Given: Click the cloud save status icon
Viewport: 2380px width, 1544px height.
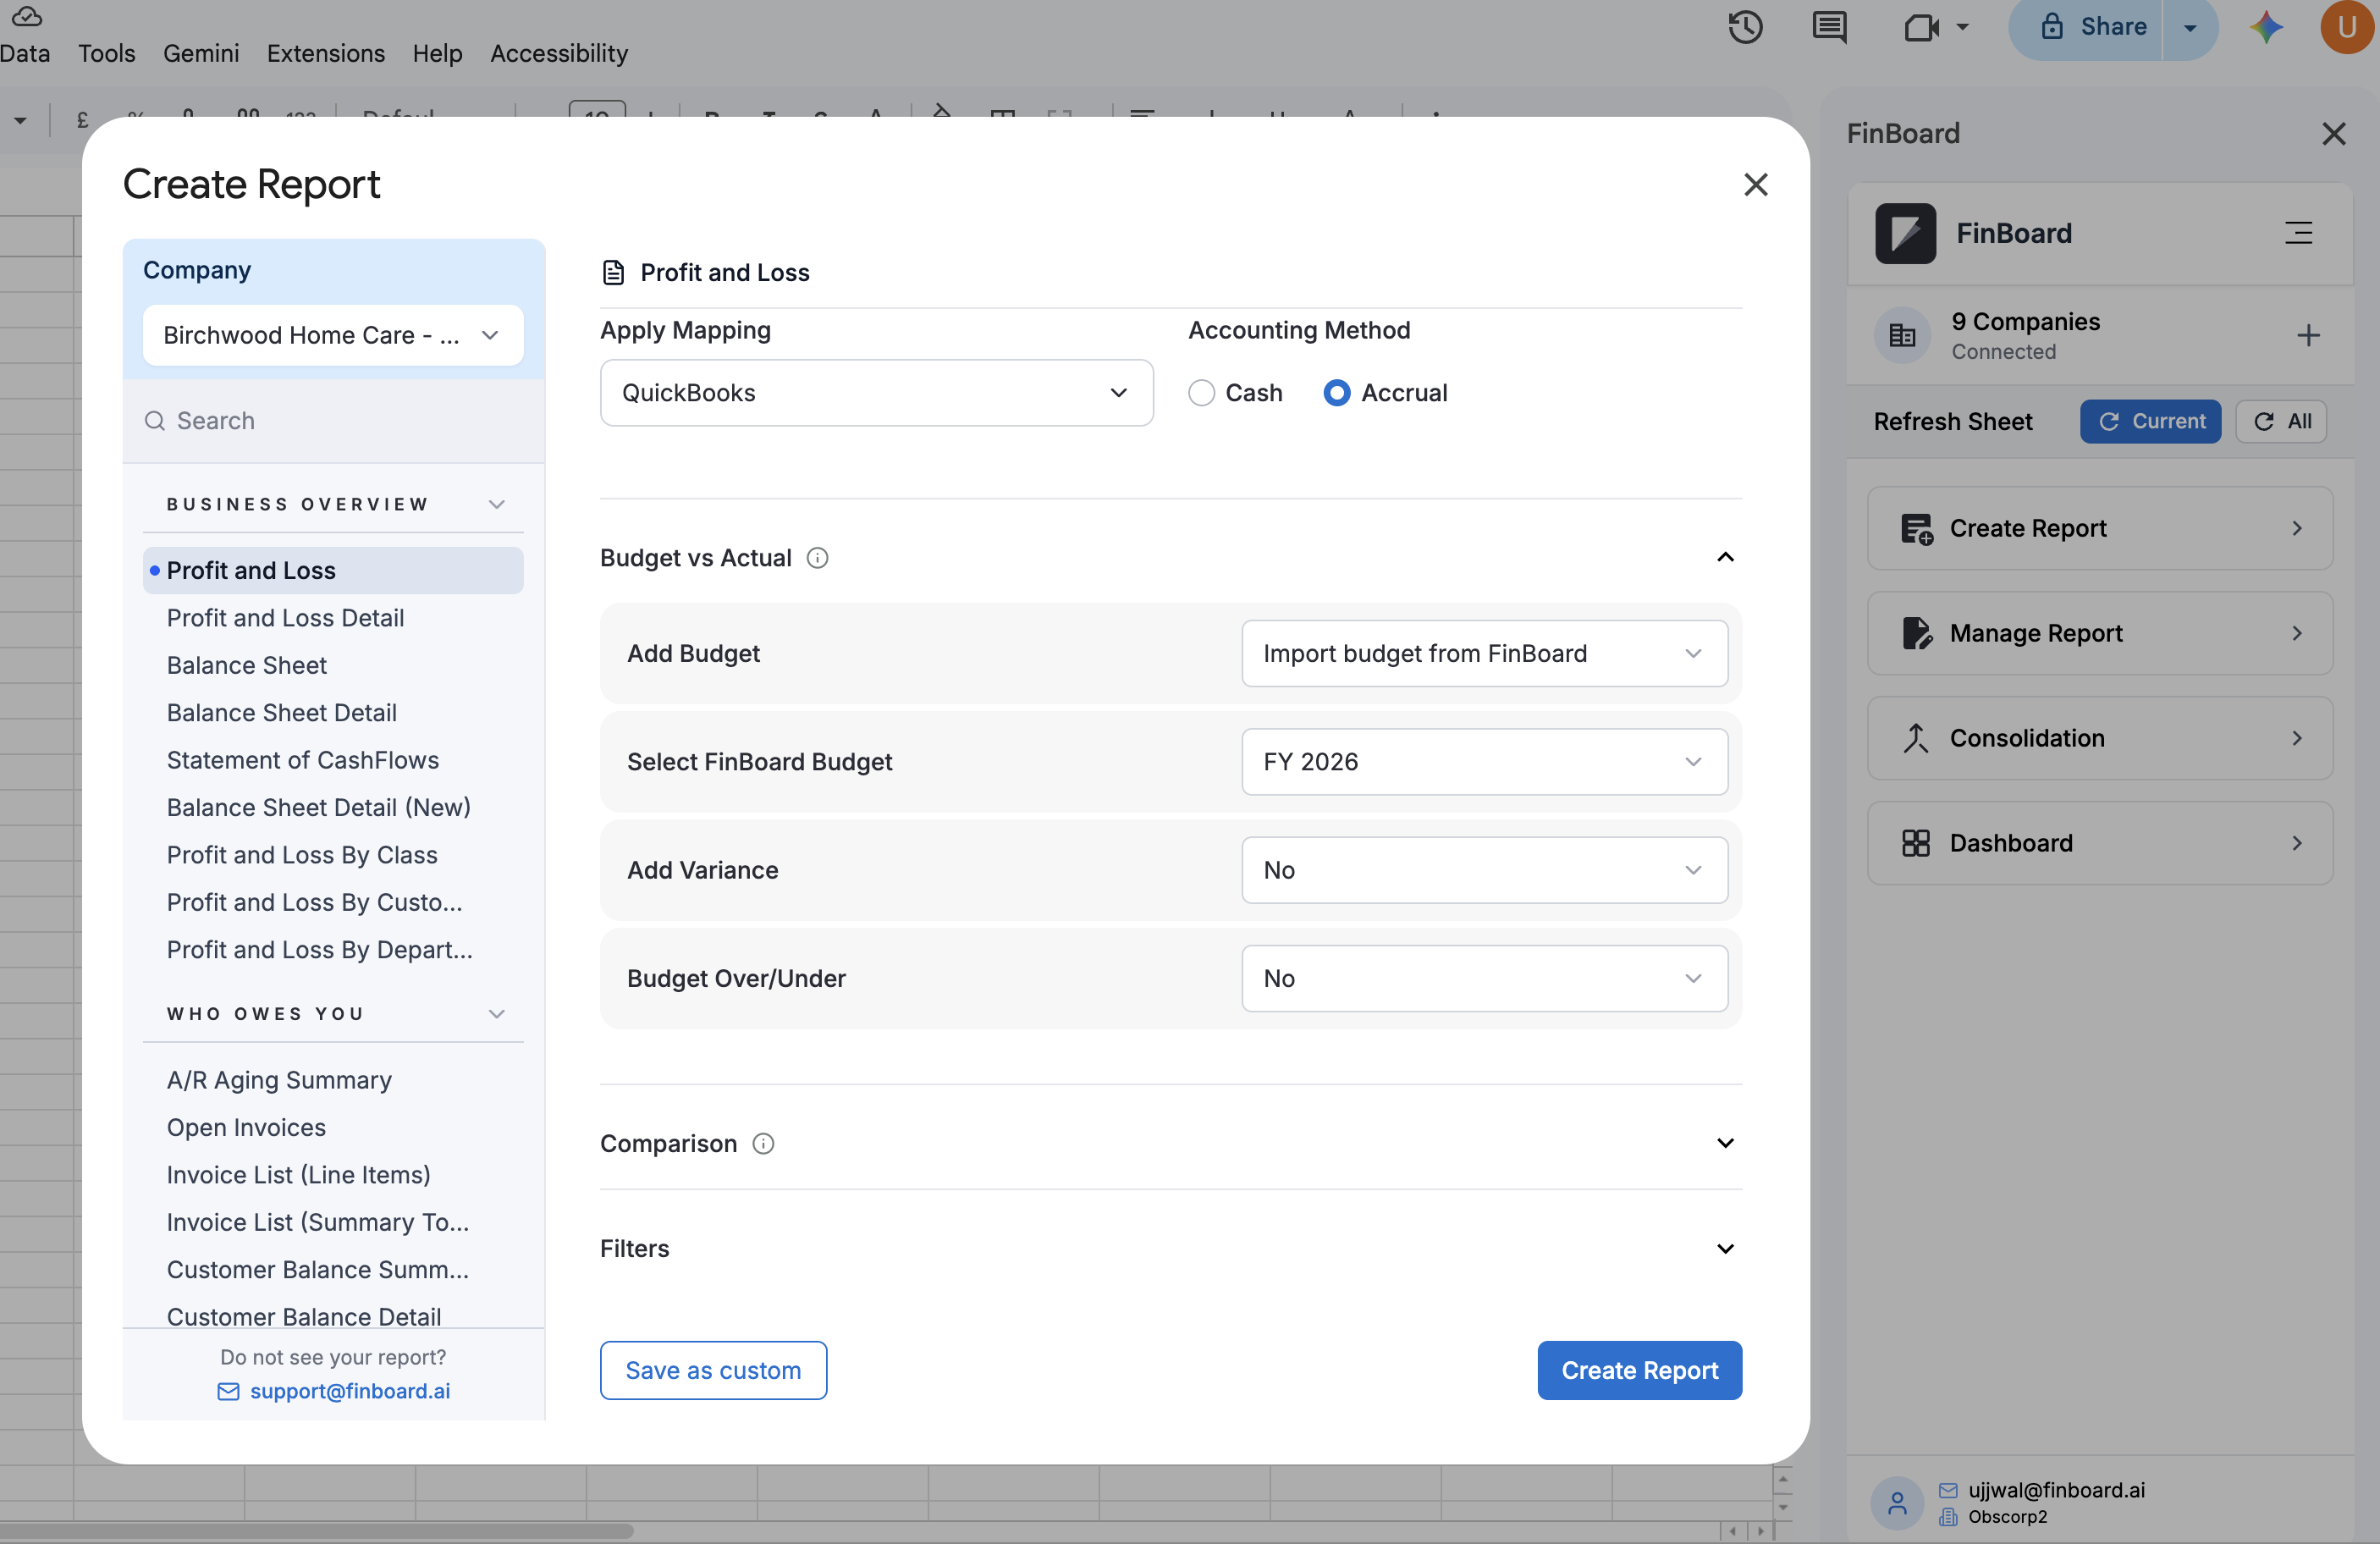Looking at the screenshot, I should click(x=27, y=15).
